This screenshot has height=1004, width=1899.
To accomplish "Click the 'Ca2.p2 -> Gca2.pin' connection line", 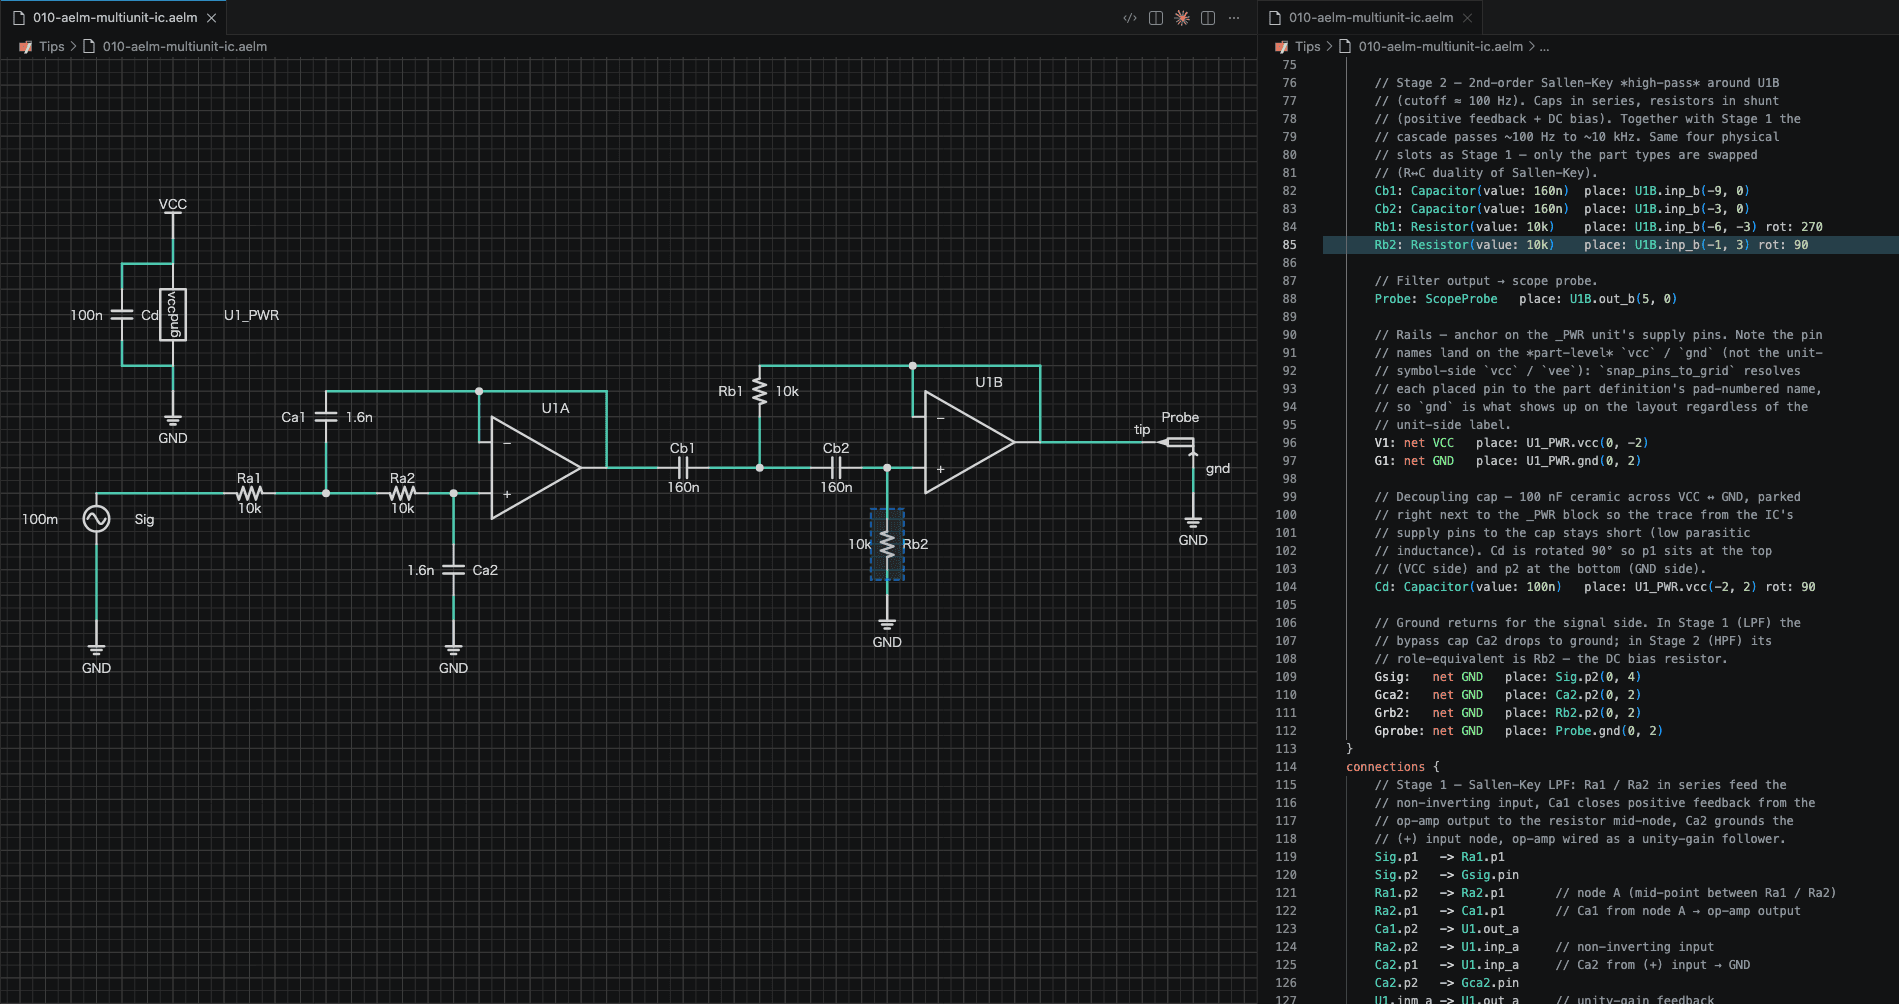I will [x=1446, y=983].
